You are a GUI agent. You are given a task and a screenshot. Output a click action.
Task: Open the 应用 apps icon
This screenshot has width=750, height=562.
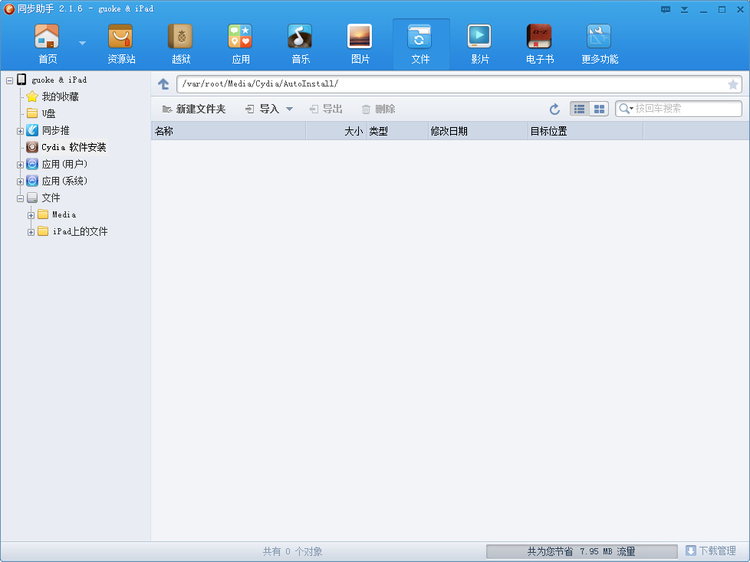(x=240, y=44)
